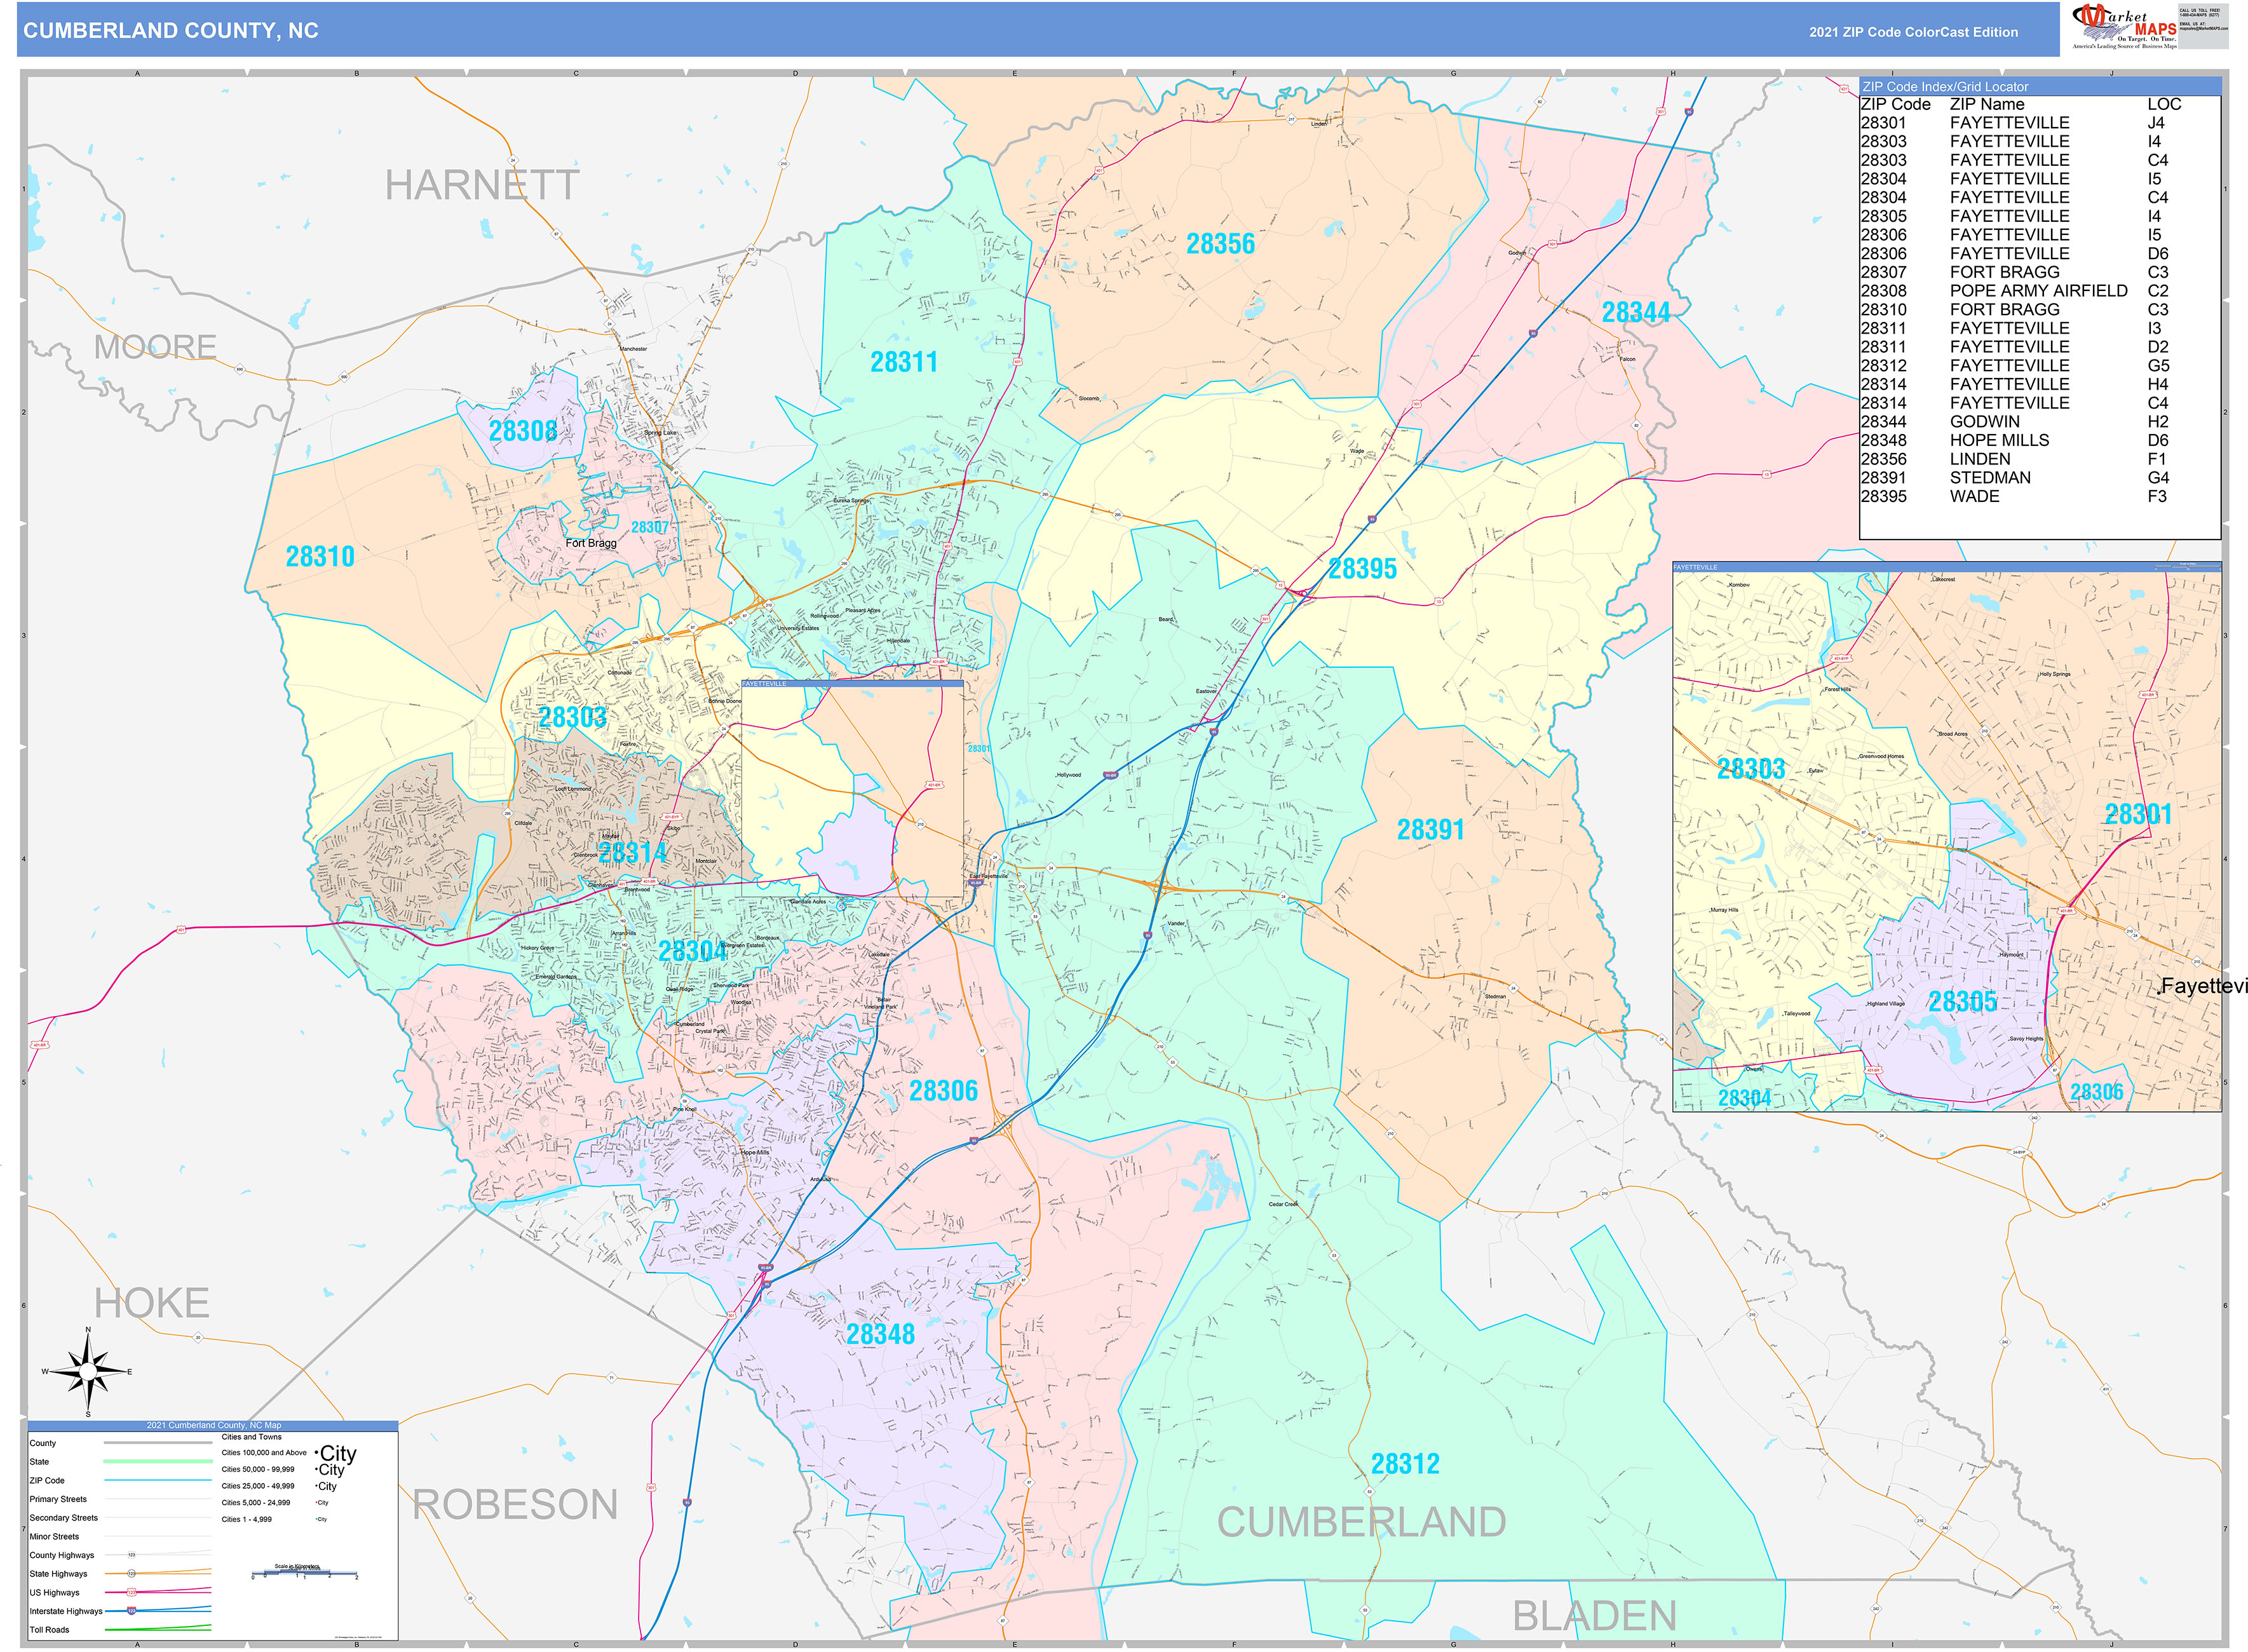The width and height of the screenshot is (2248, 1652).
Task: Select the BLADEN county label
Action: pos(1594,1616)
